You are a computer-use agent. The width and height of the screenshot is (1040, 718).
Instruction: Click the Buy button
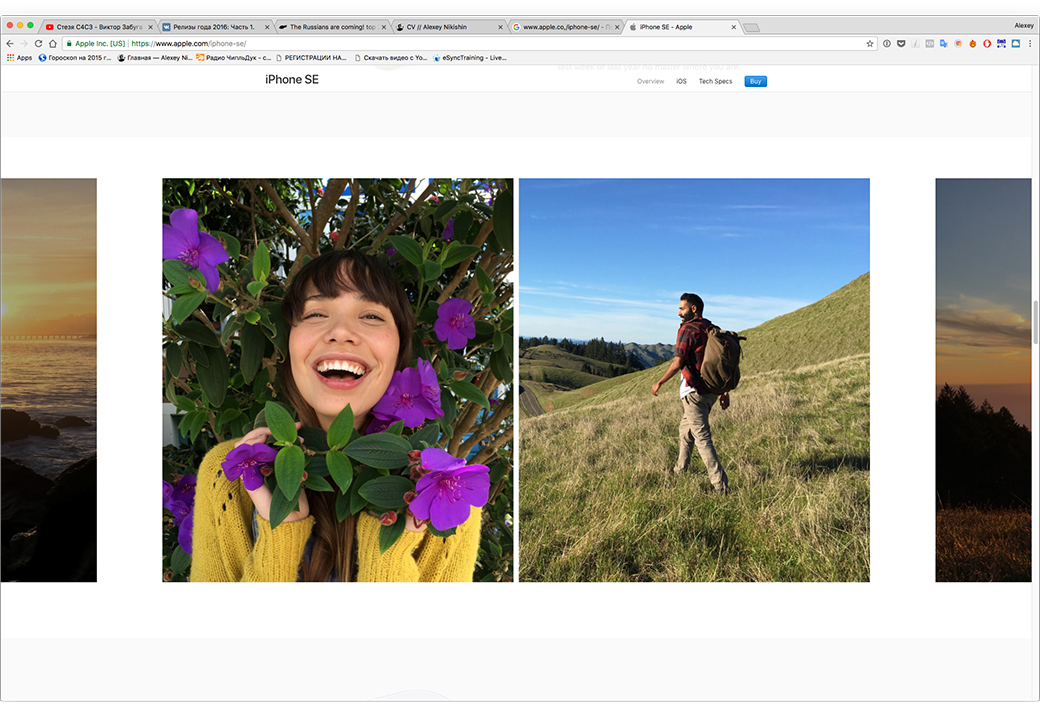click(755, 82)
